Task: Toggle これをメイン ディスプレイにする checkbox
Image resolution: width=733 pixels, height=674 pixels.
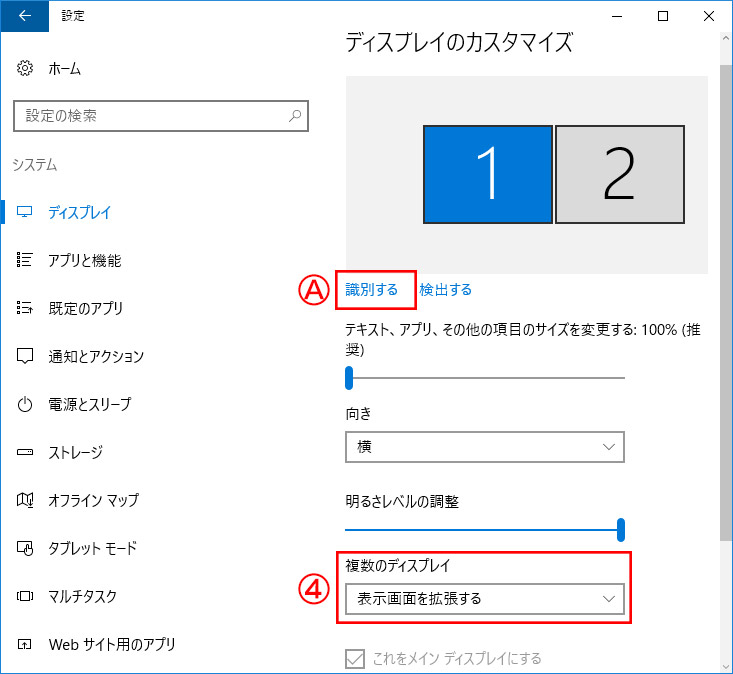Action: click(x=355, y=658)
